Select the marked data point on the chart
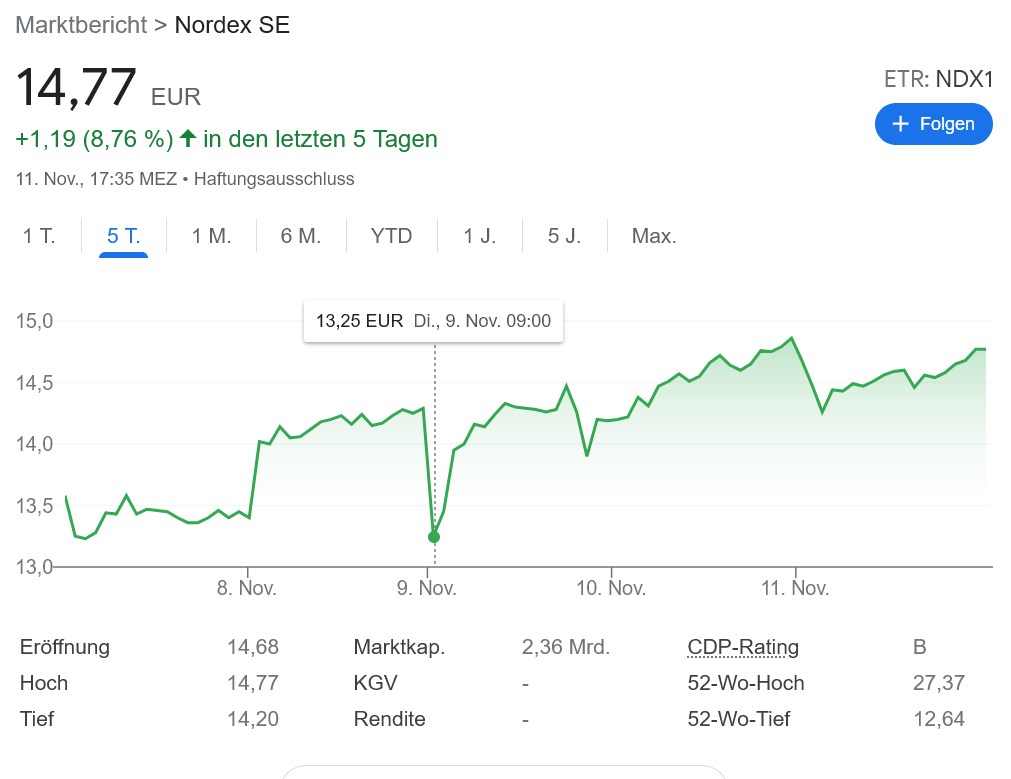This screenshot has width=1011, height=779. point(433,536)
